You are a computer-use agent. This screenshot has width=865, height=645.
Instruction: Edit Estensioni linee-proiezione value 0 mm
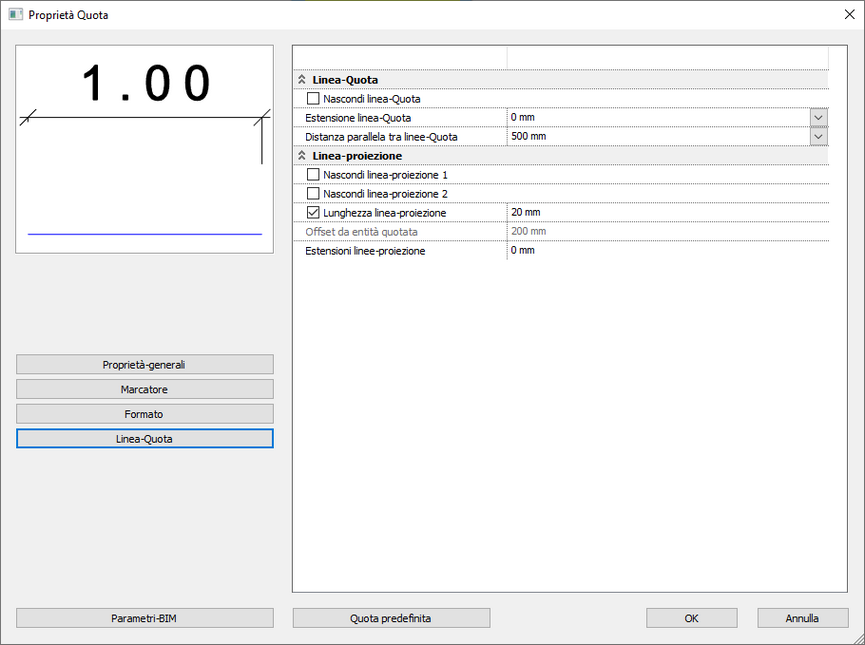click(668, 250)
